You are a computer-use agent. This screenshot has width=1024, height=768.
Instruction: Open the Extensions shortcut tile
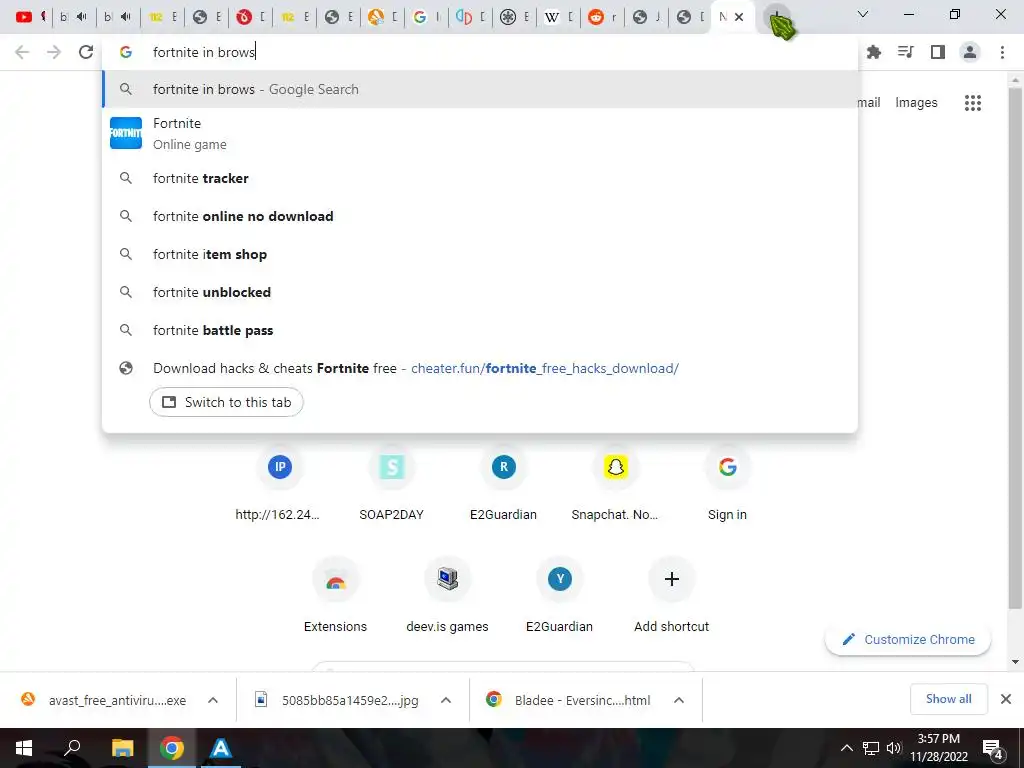336,596
